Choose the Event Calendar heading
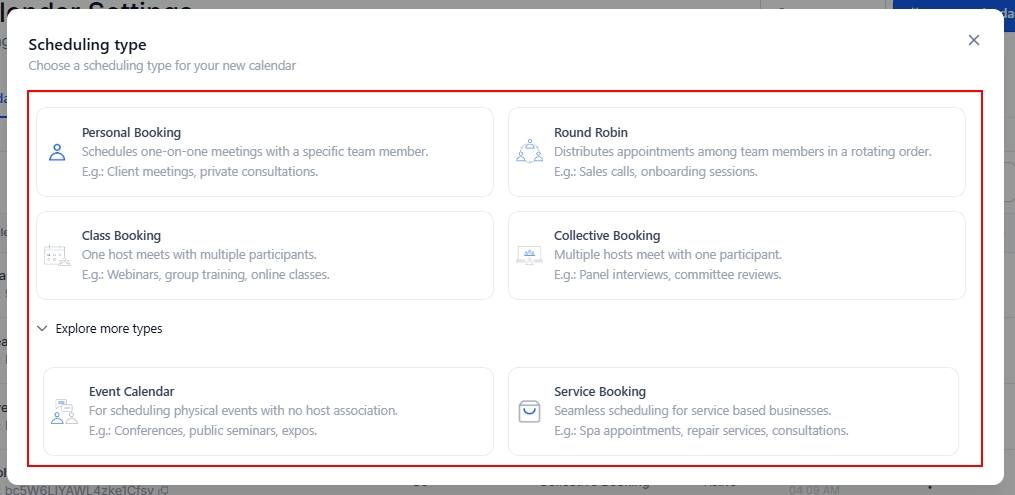 (132, 392)
